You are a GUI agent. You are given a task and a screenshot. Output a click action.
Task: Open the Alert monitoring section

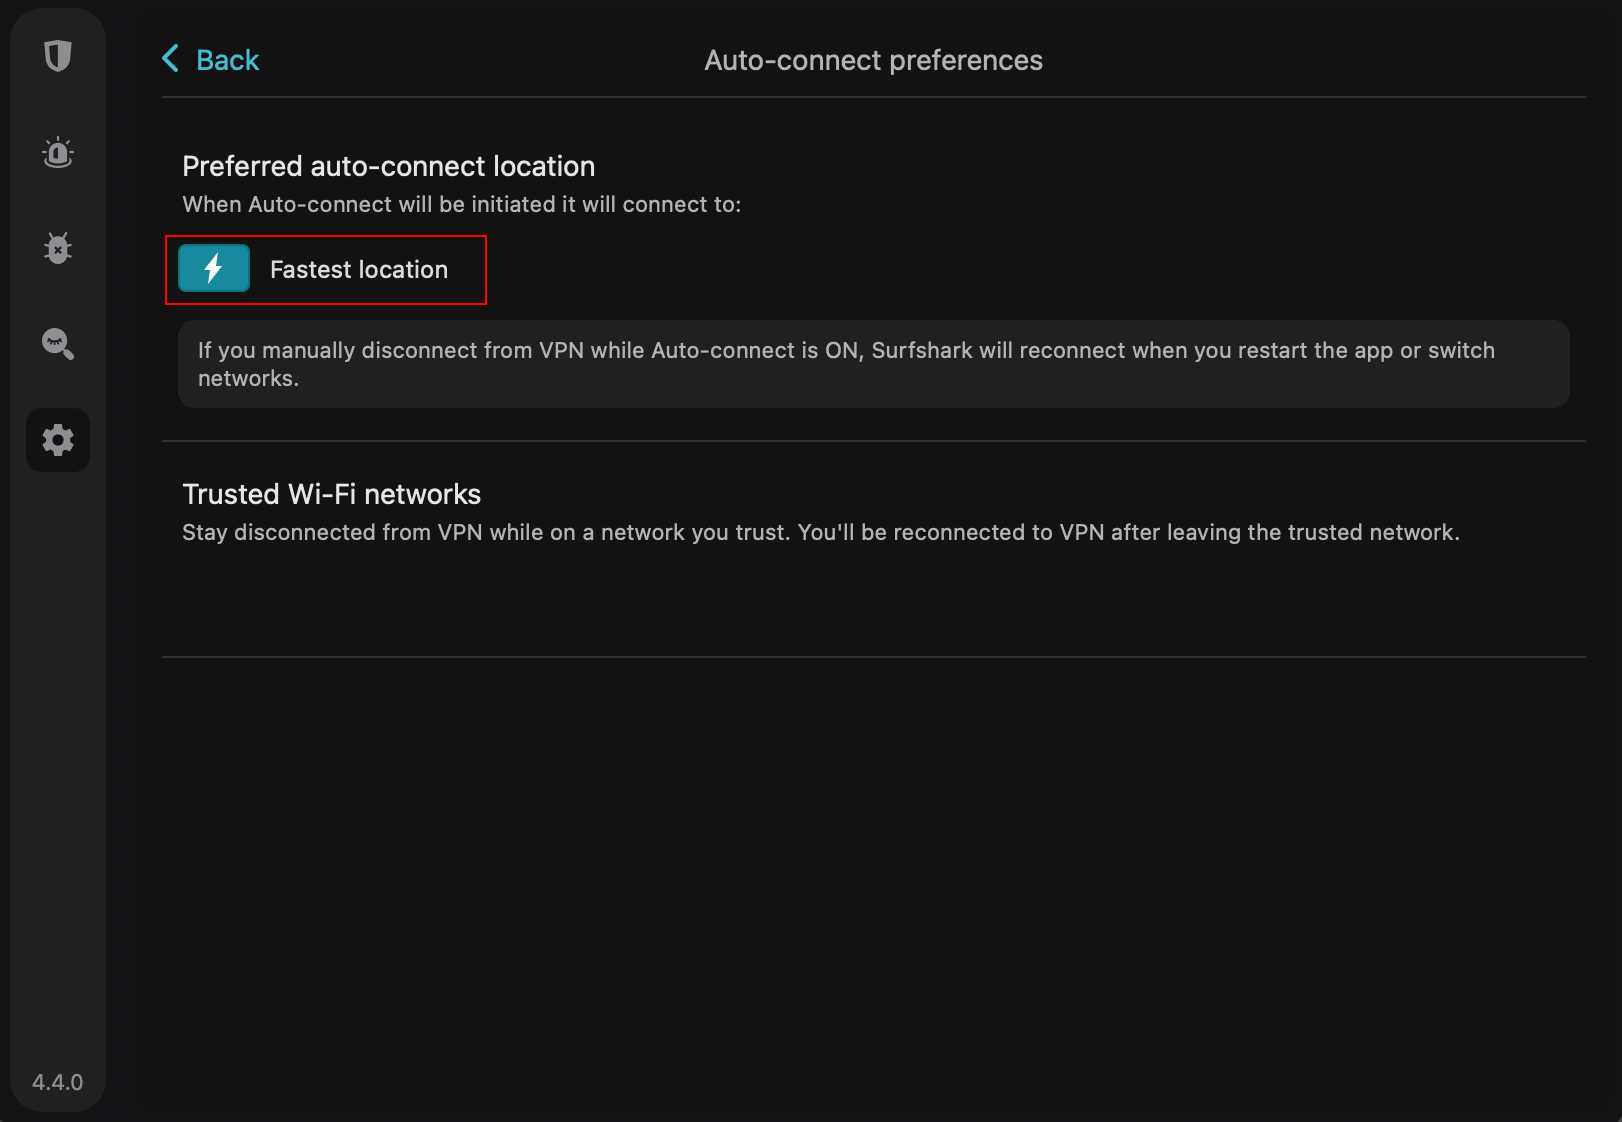(57, 152)
